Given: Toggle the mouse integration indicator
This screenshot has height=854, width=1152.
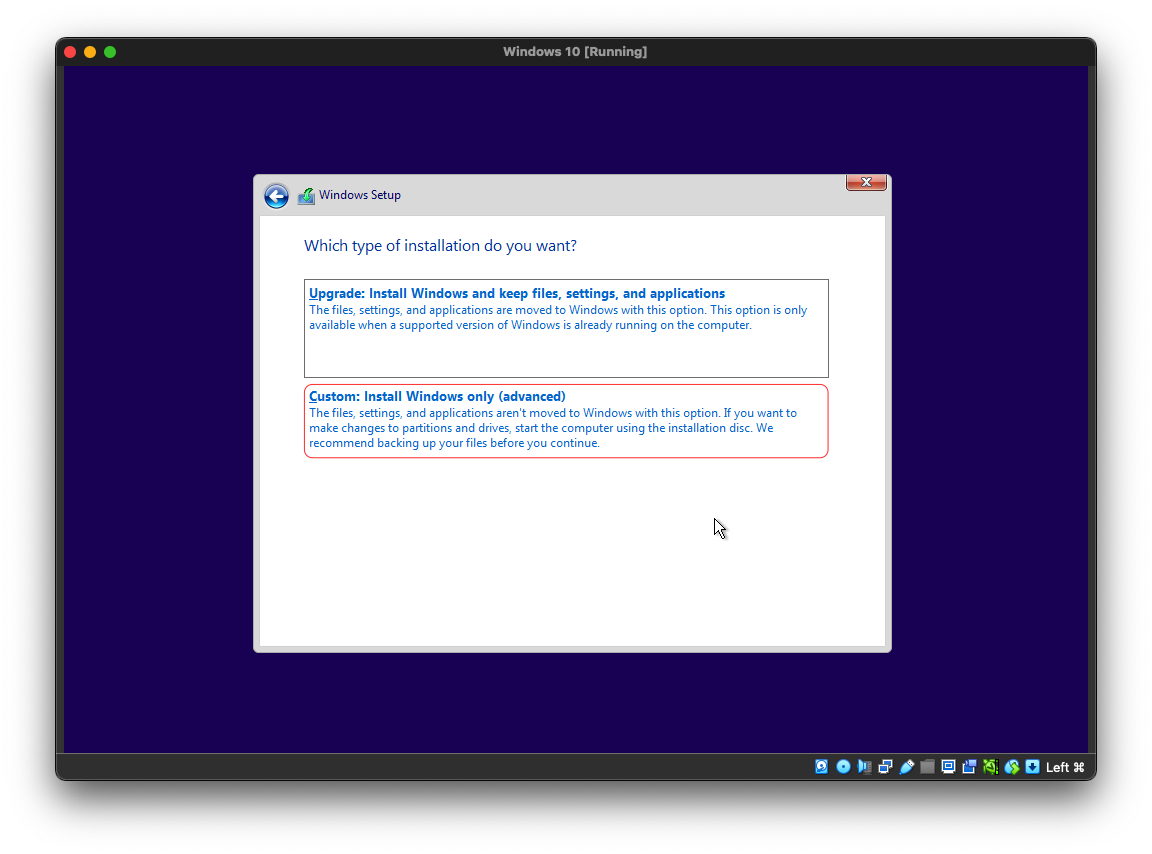Looking at the screenshot, I should coord(1011,767).
